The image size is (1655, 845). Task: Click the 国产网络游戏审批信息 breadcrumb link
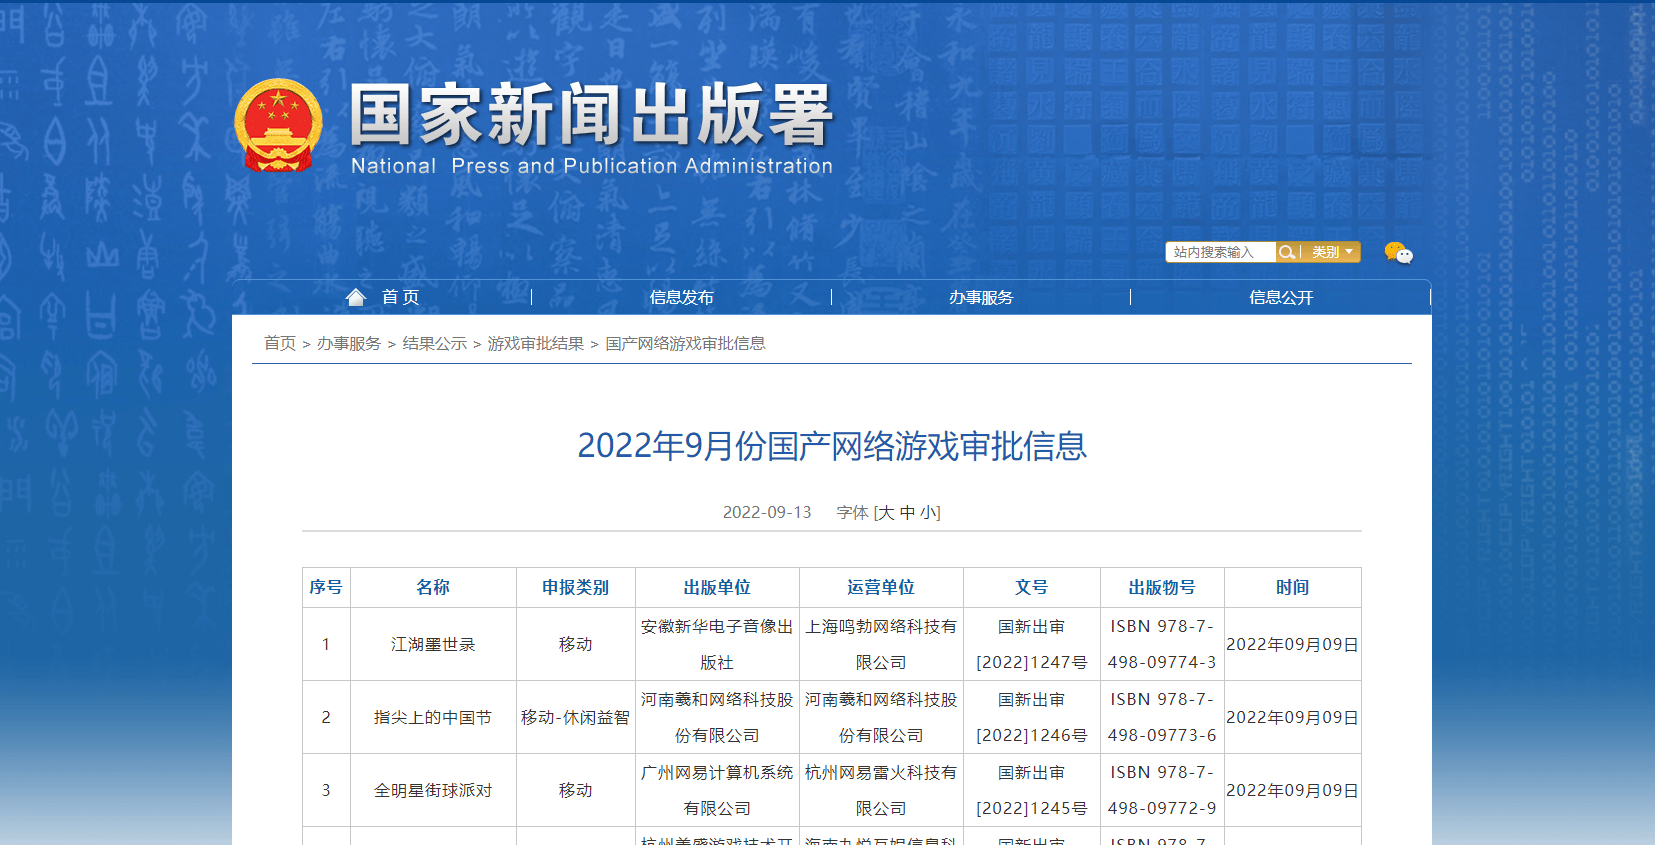point(685,343)
